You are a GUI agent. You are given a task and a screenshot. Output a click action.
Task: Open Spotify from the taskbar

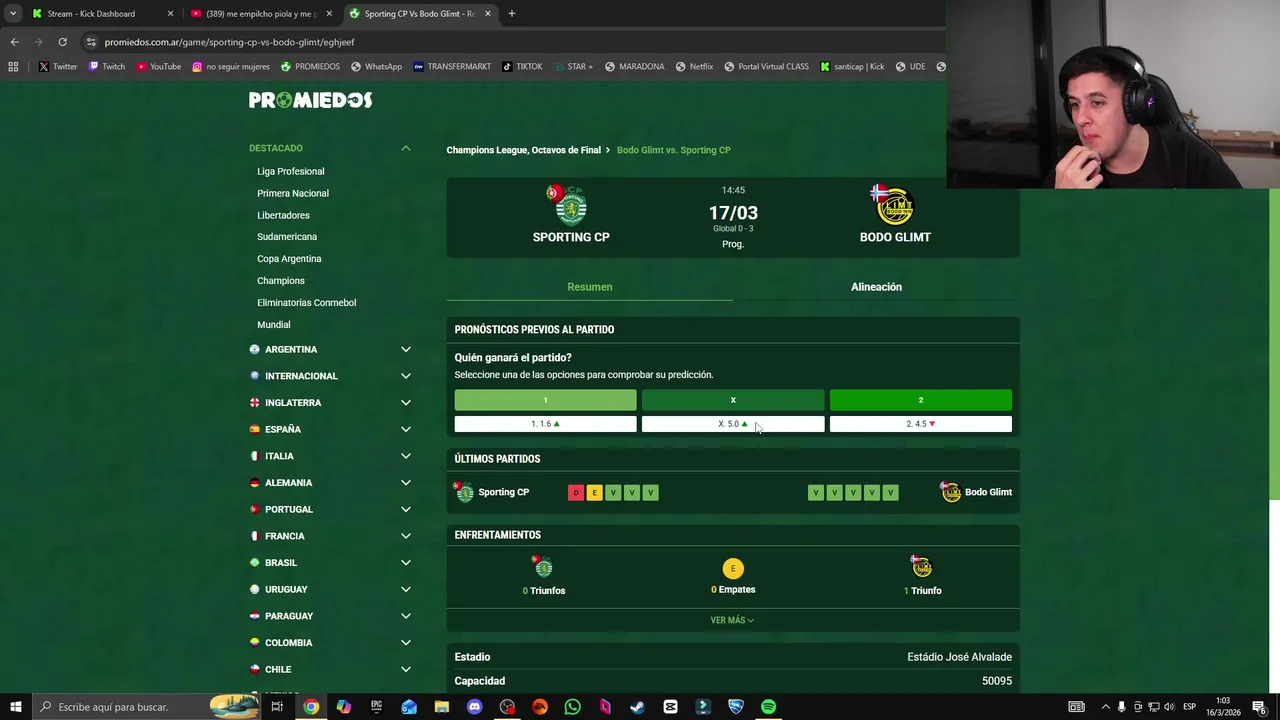click(768, 707)
